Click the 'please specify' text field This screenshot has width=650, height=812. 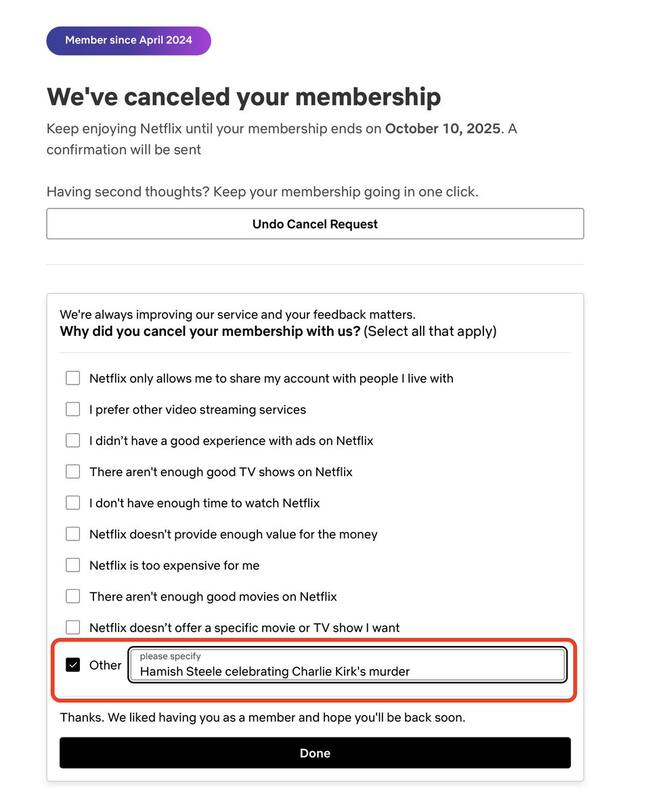[347, 666]
